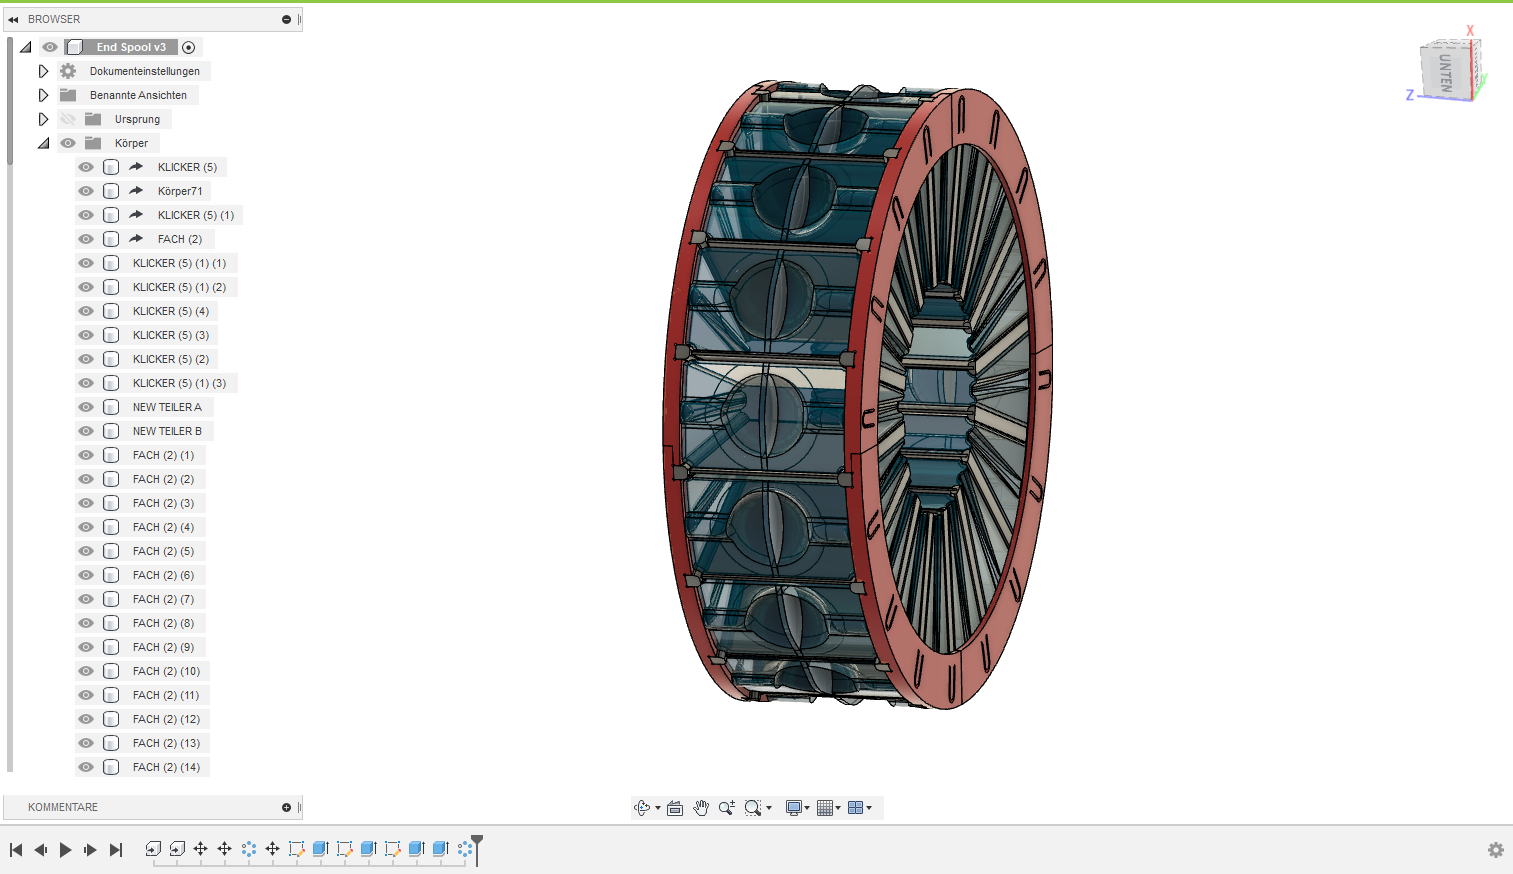Click the Zoom Window magnifier icon
The height and width of the screenshot is (874, 1513).
753,808
